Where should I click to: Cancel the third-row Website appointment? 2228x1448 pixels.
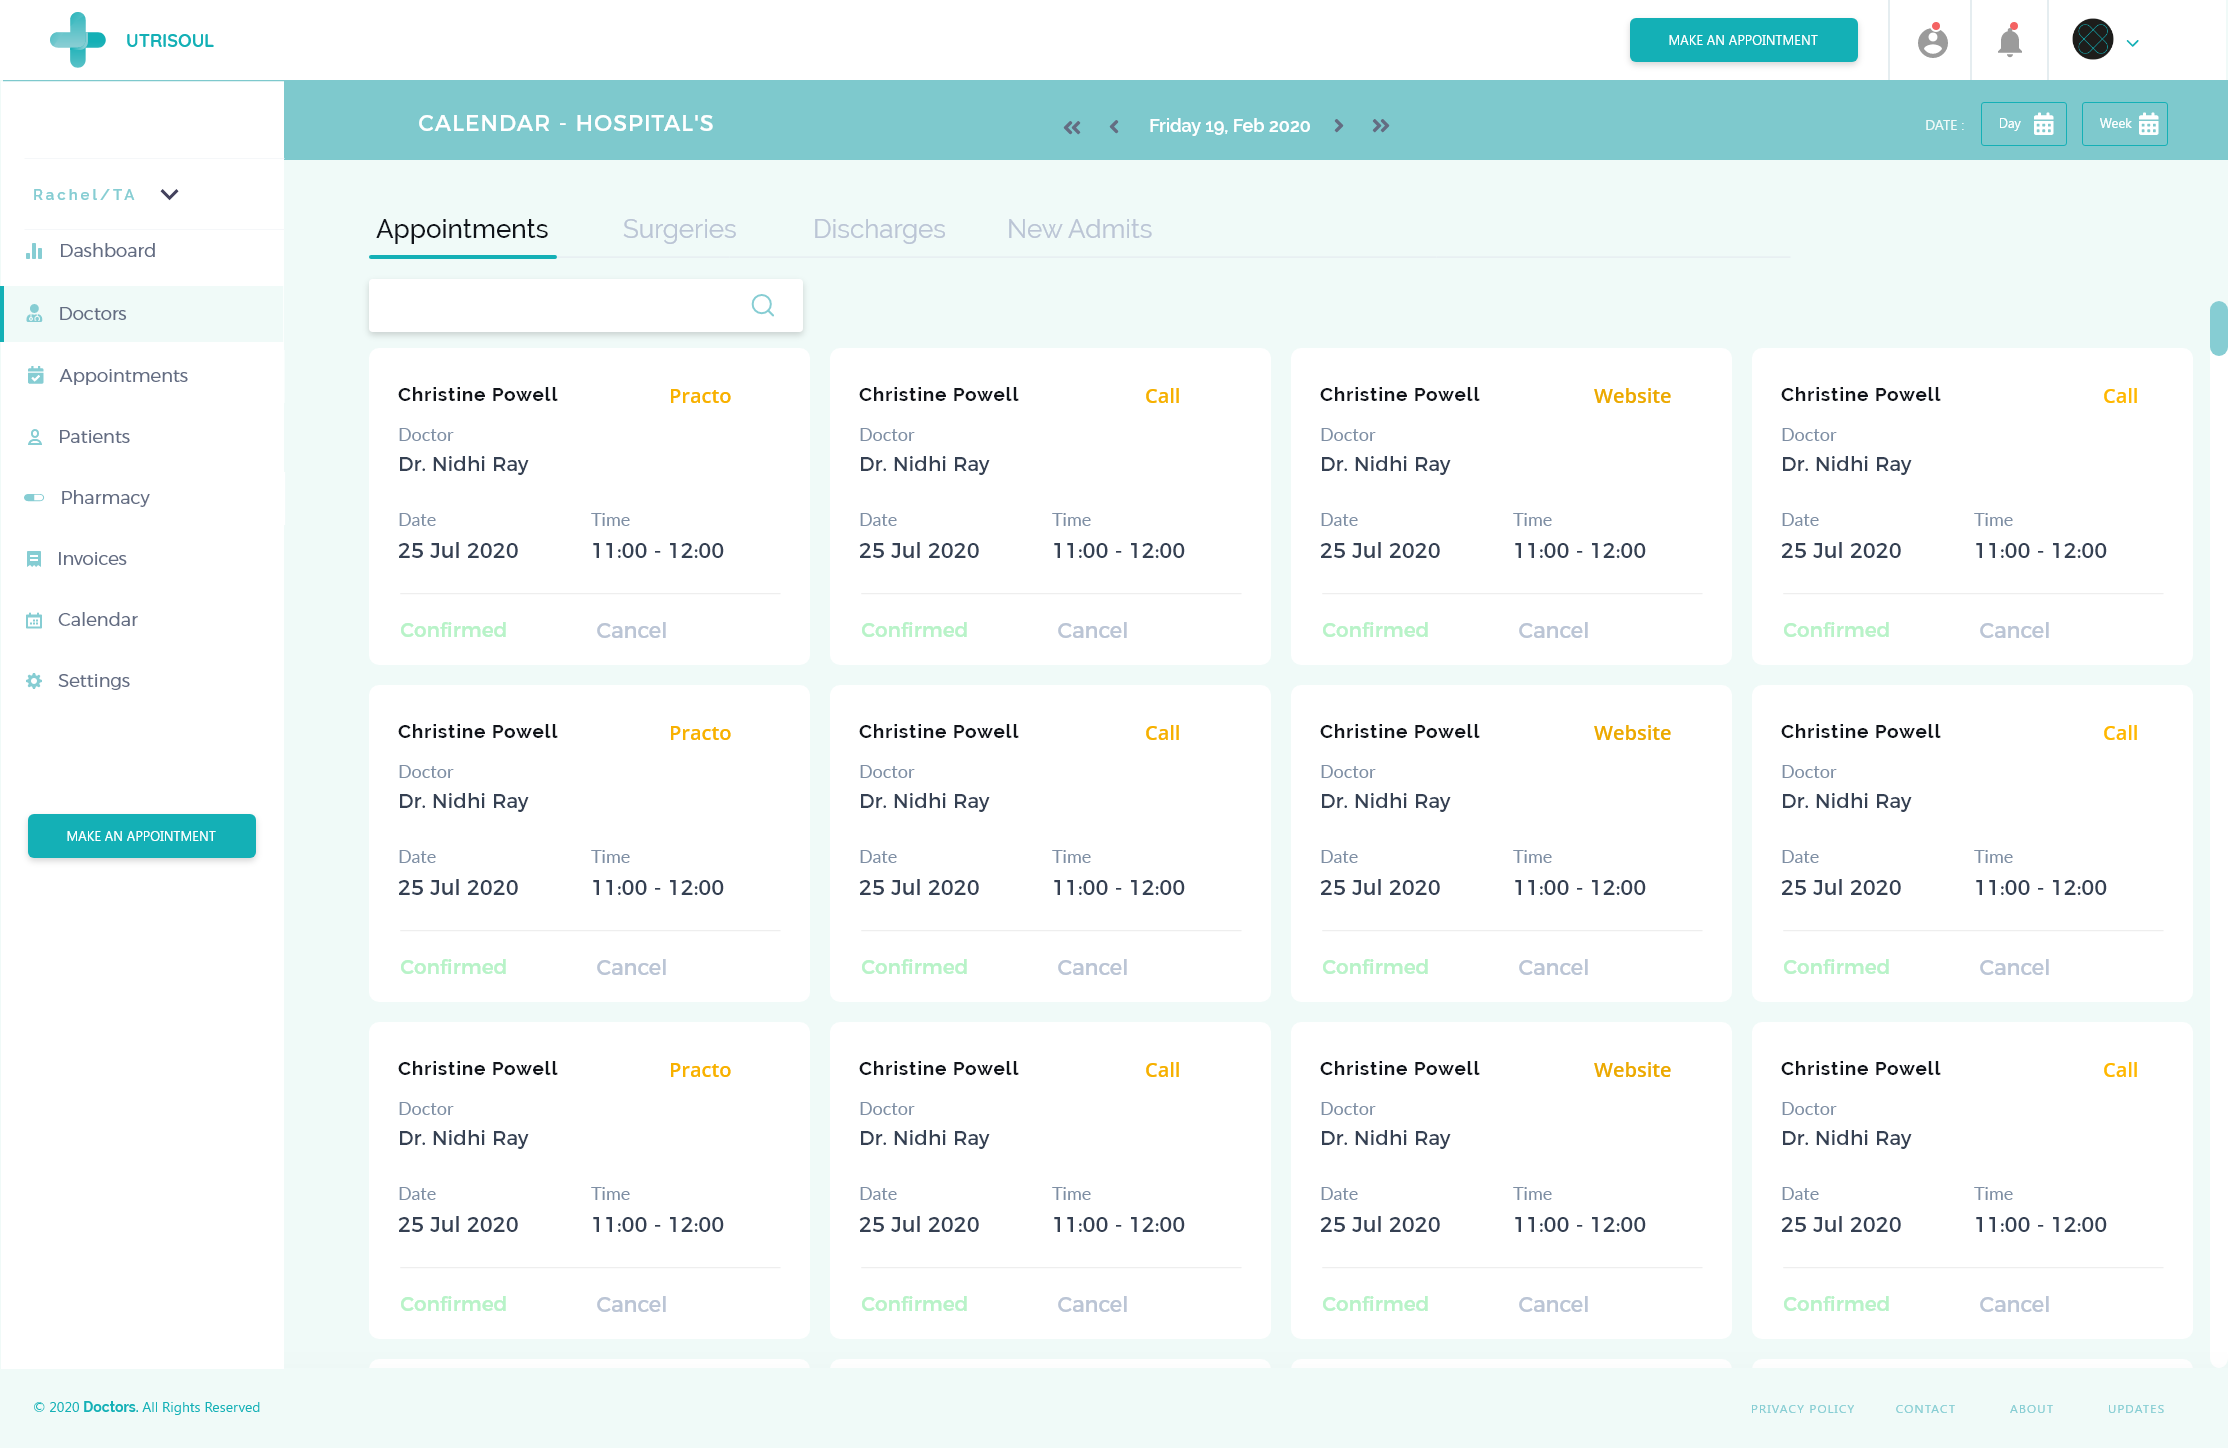[x=1553, y=1304]
